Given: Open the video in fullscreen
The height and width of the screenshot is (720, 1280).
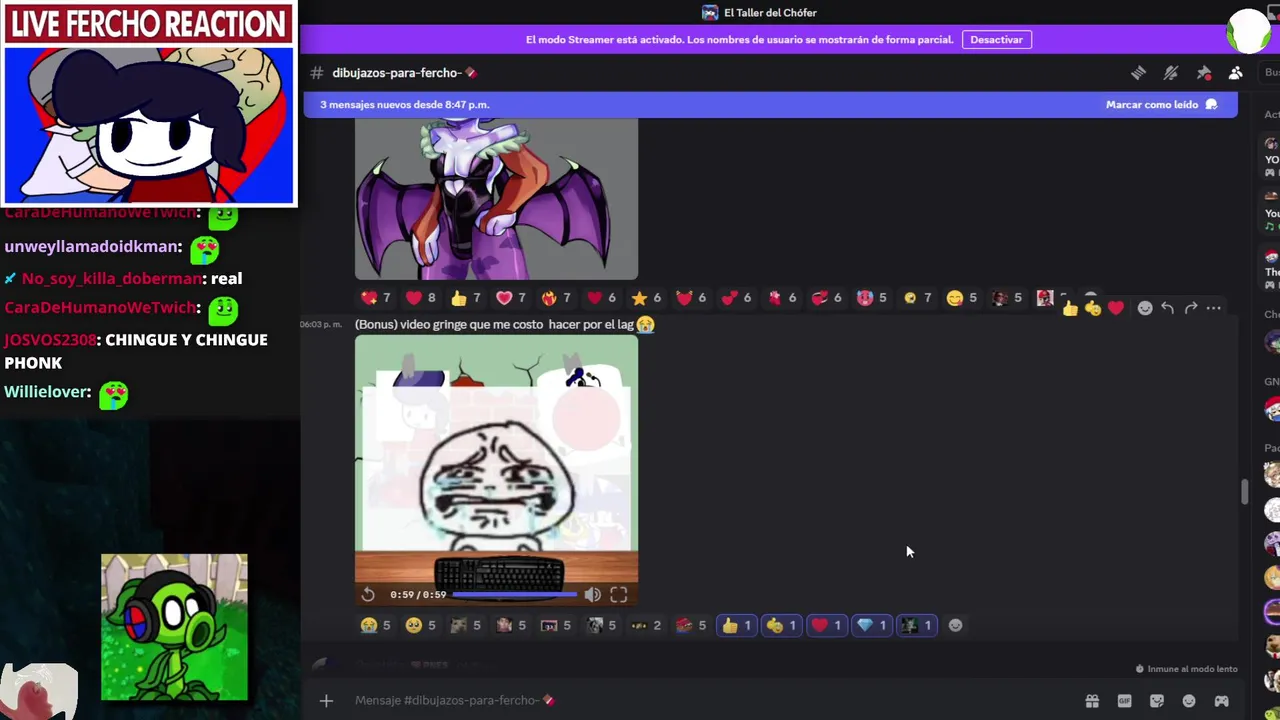Looking at the screenshot, I should [x=619, y=594].
